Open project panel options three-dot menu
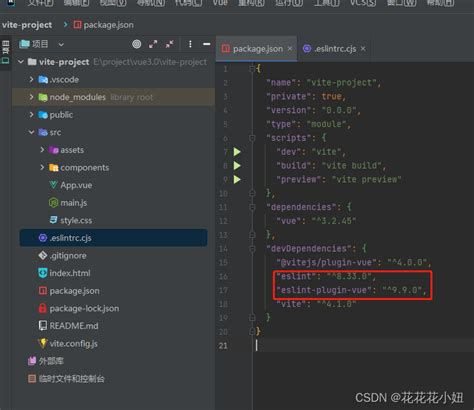The width and height of the screenshot is (474, 410). coord(190,44)
